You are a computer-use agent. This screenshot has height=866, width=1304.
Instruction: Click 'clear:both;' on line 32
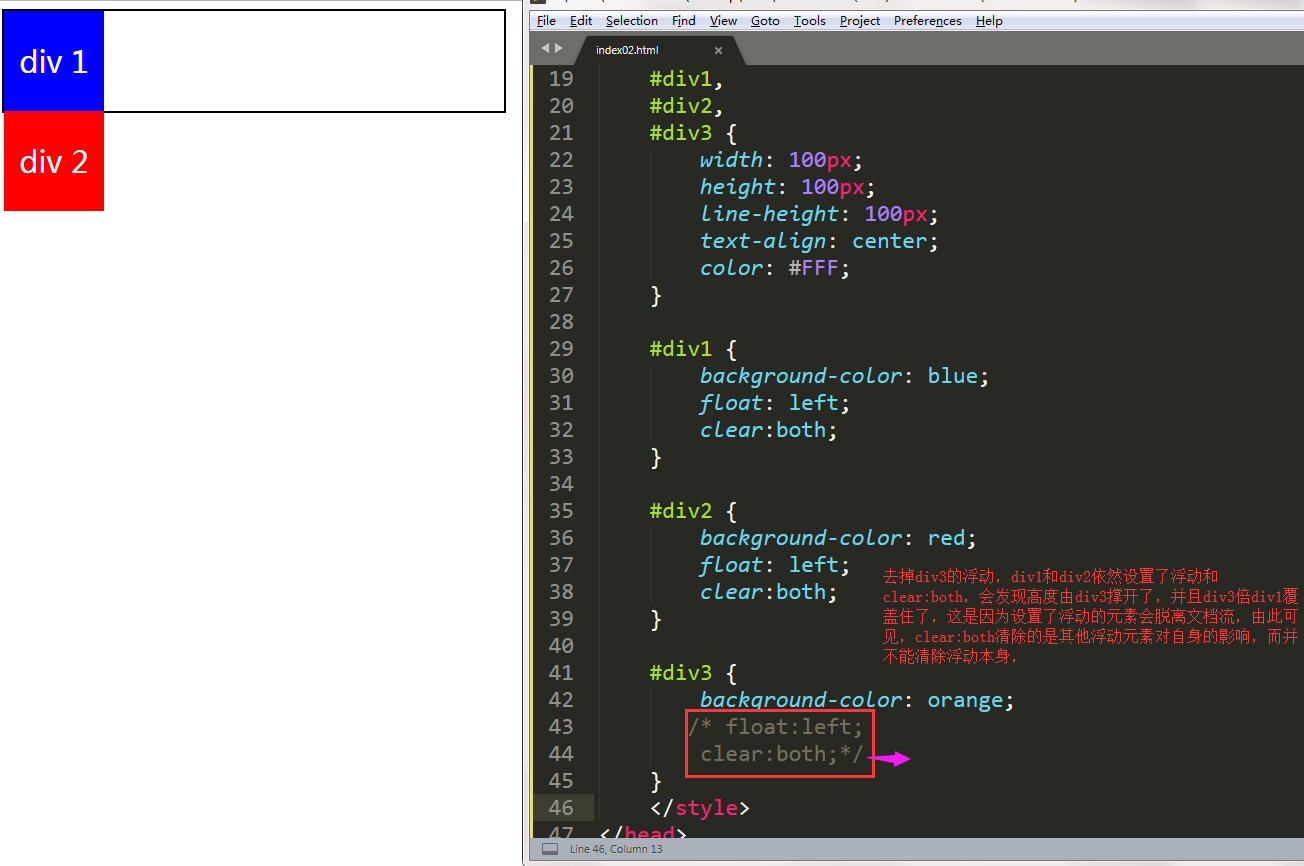[x=769, y=430]
